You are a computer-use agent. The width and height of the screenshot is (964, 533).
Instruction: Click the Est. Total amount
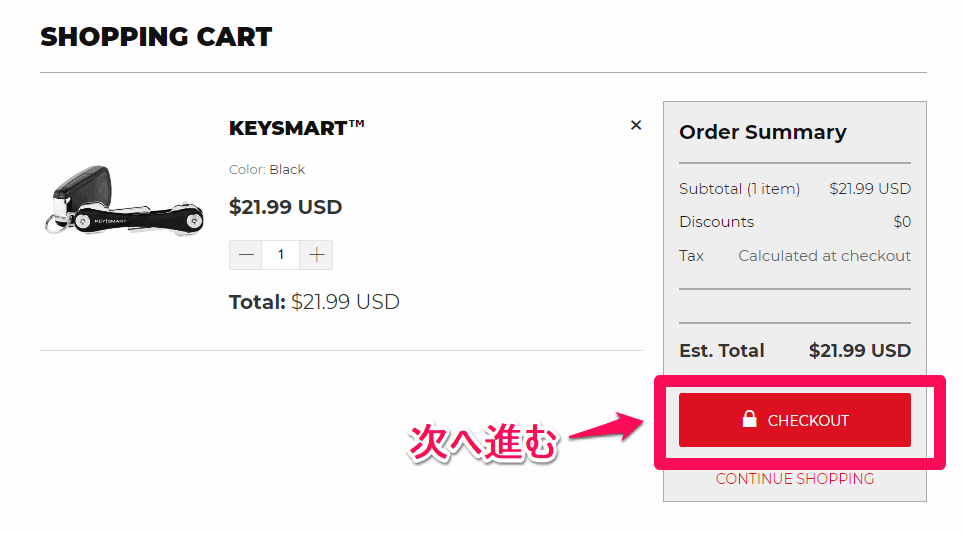(859, 351)
